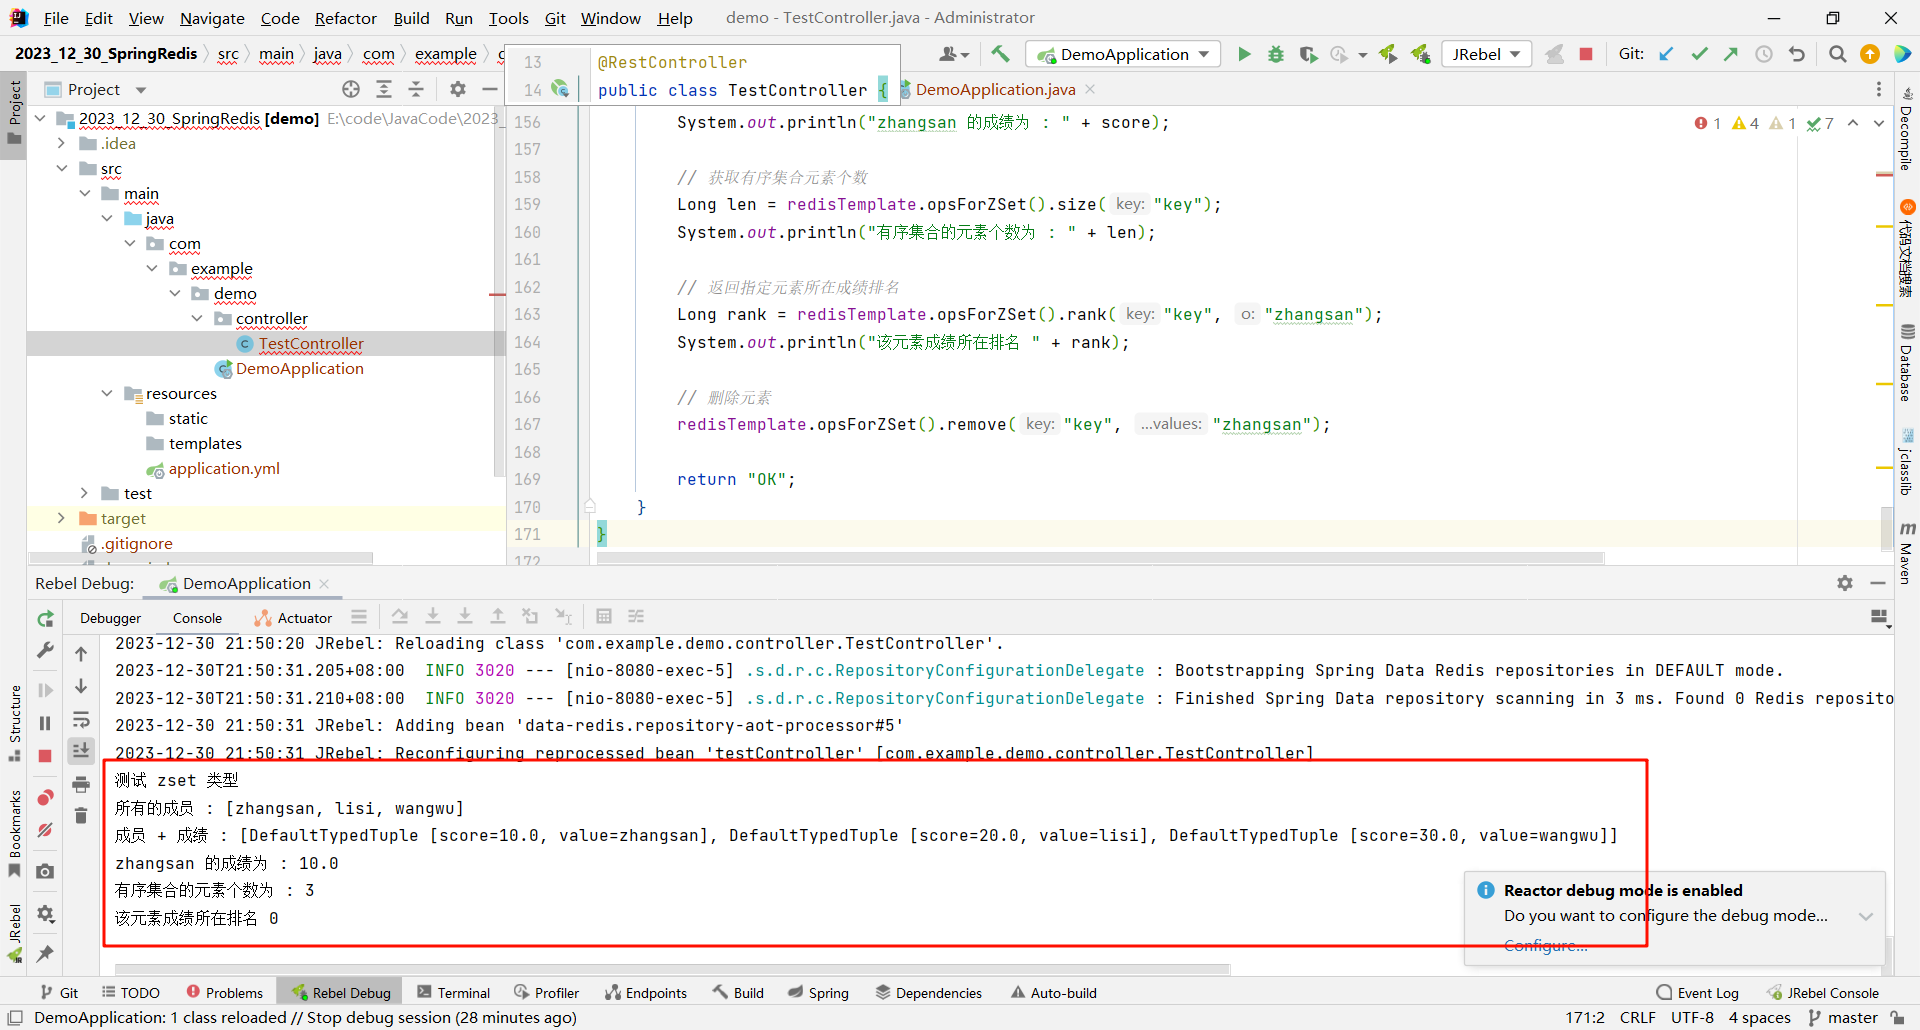1920x1030 pixels.
Task: Expand the Reactor debug notification chevron
Action: click(1865, 916)
